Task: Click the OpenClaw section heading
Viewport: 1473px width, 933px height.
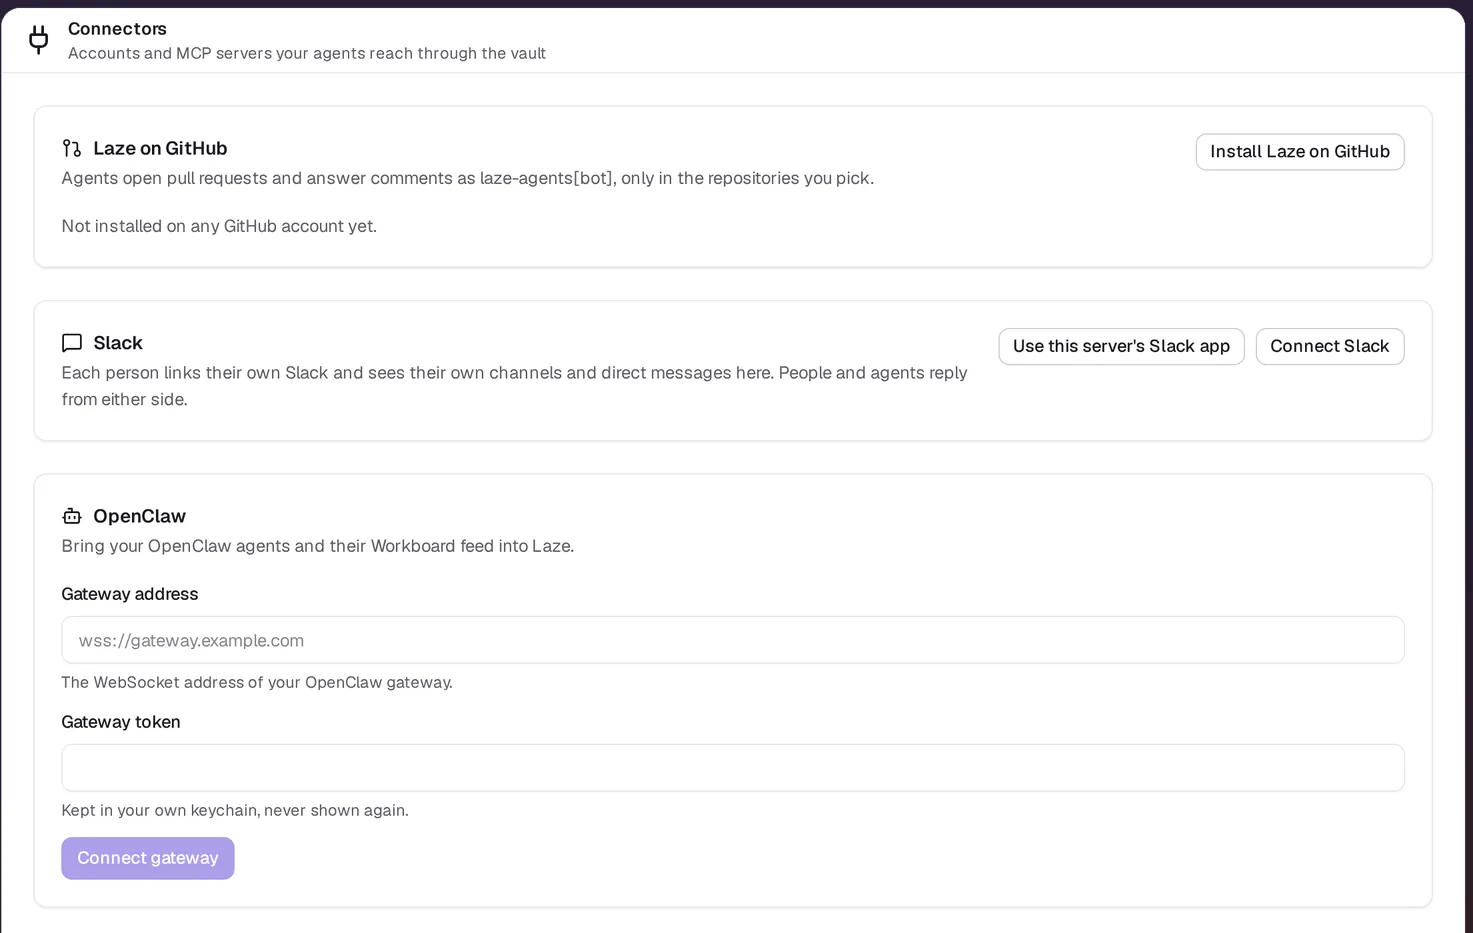Action: click(x=139, y=516)
